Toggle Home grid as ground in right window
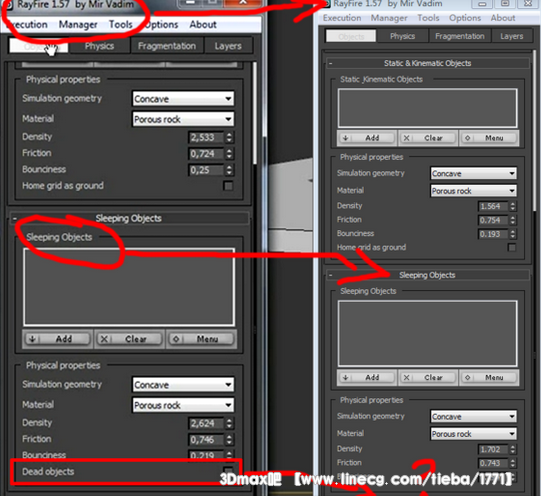The height and width of the screenshot is (496, 541). tap(512, 247)
